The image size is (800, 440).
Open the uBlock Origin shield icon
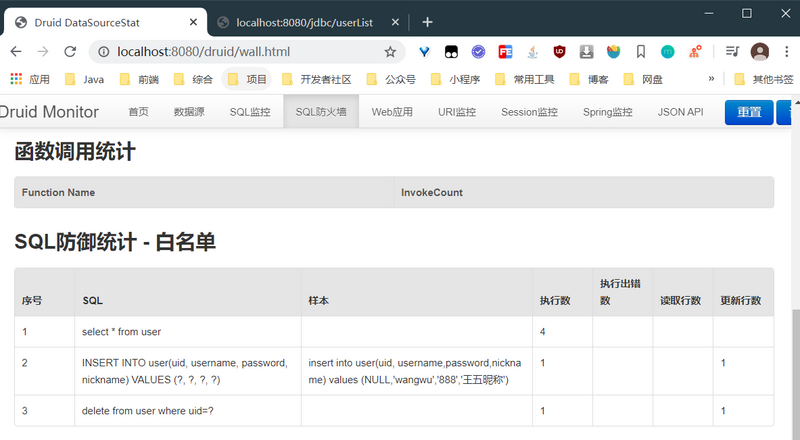tap(560, 52)
